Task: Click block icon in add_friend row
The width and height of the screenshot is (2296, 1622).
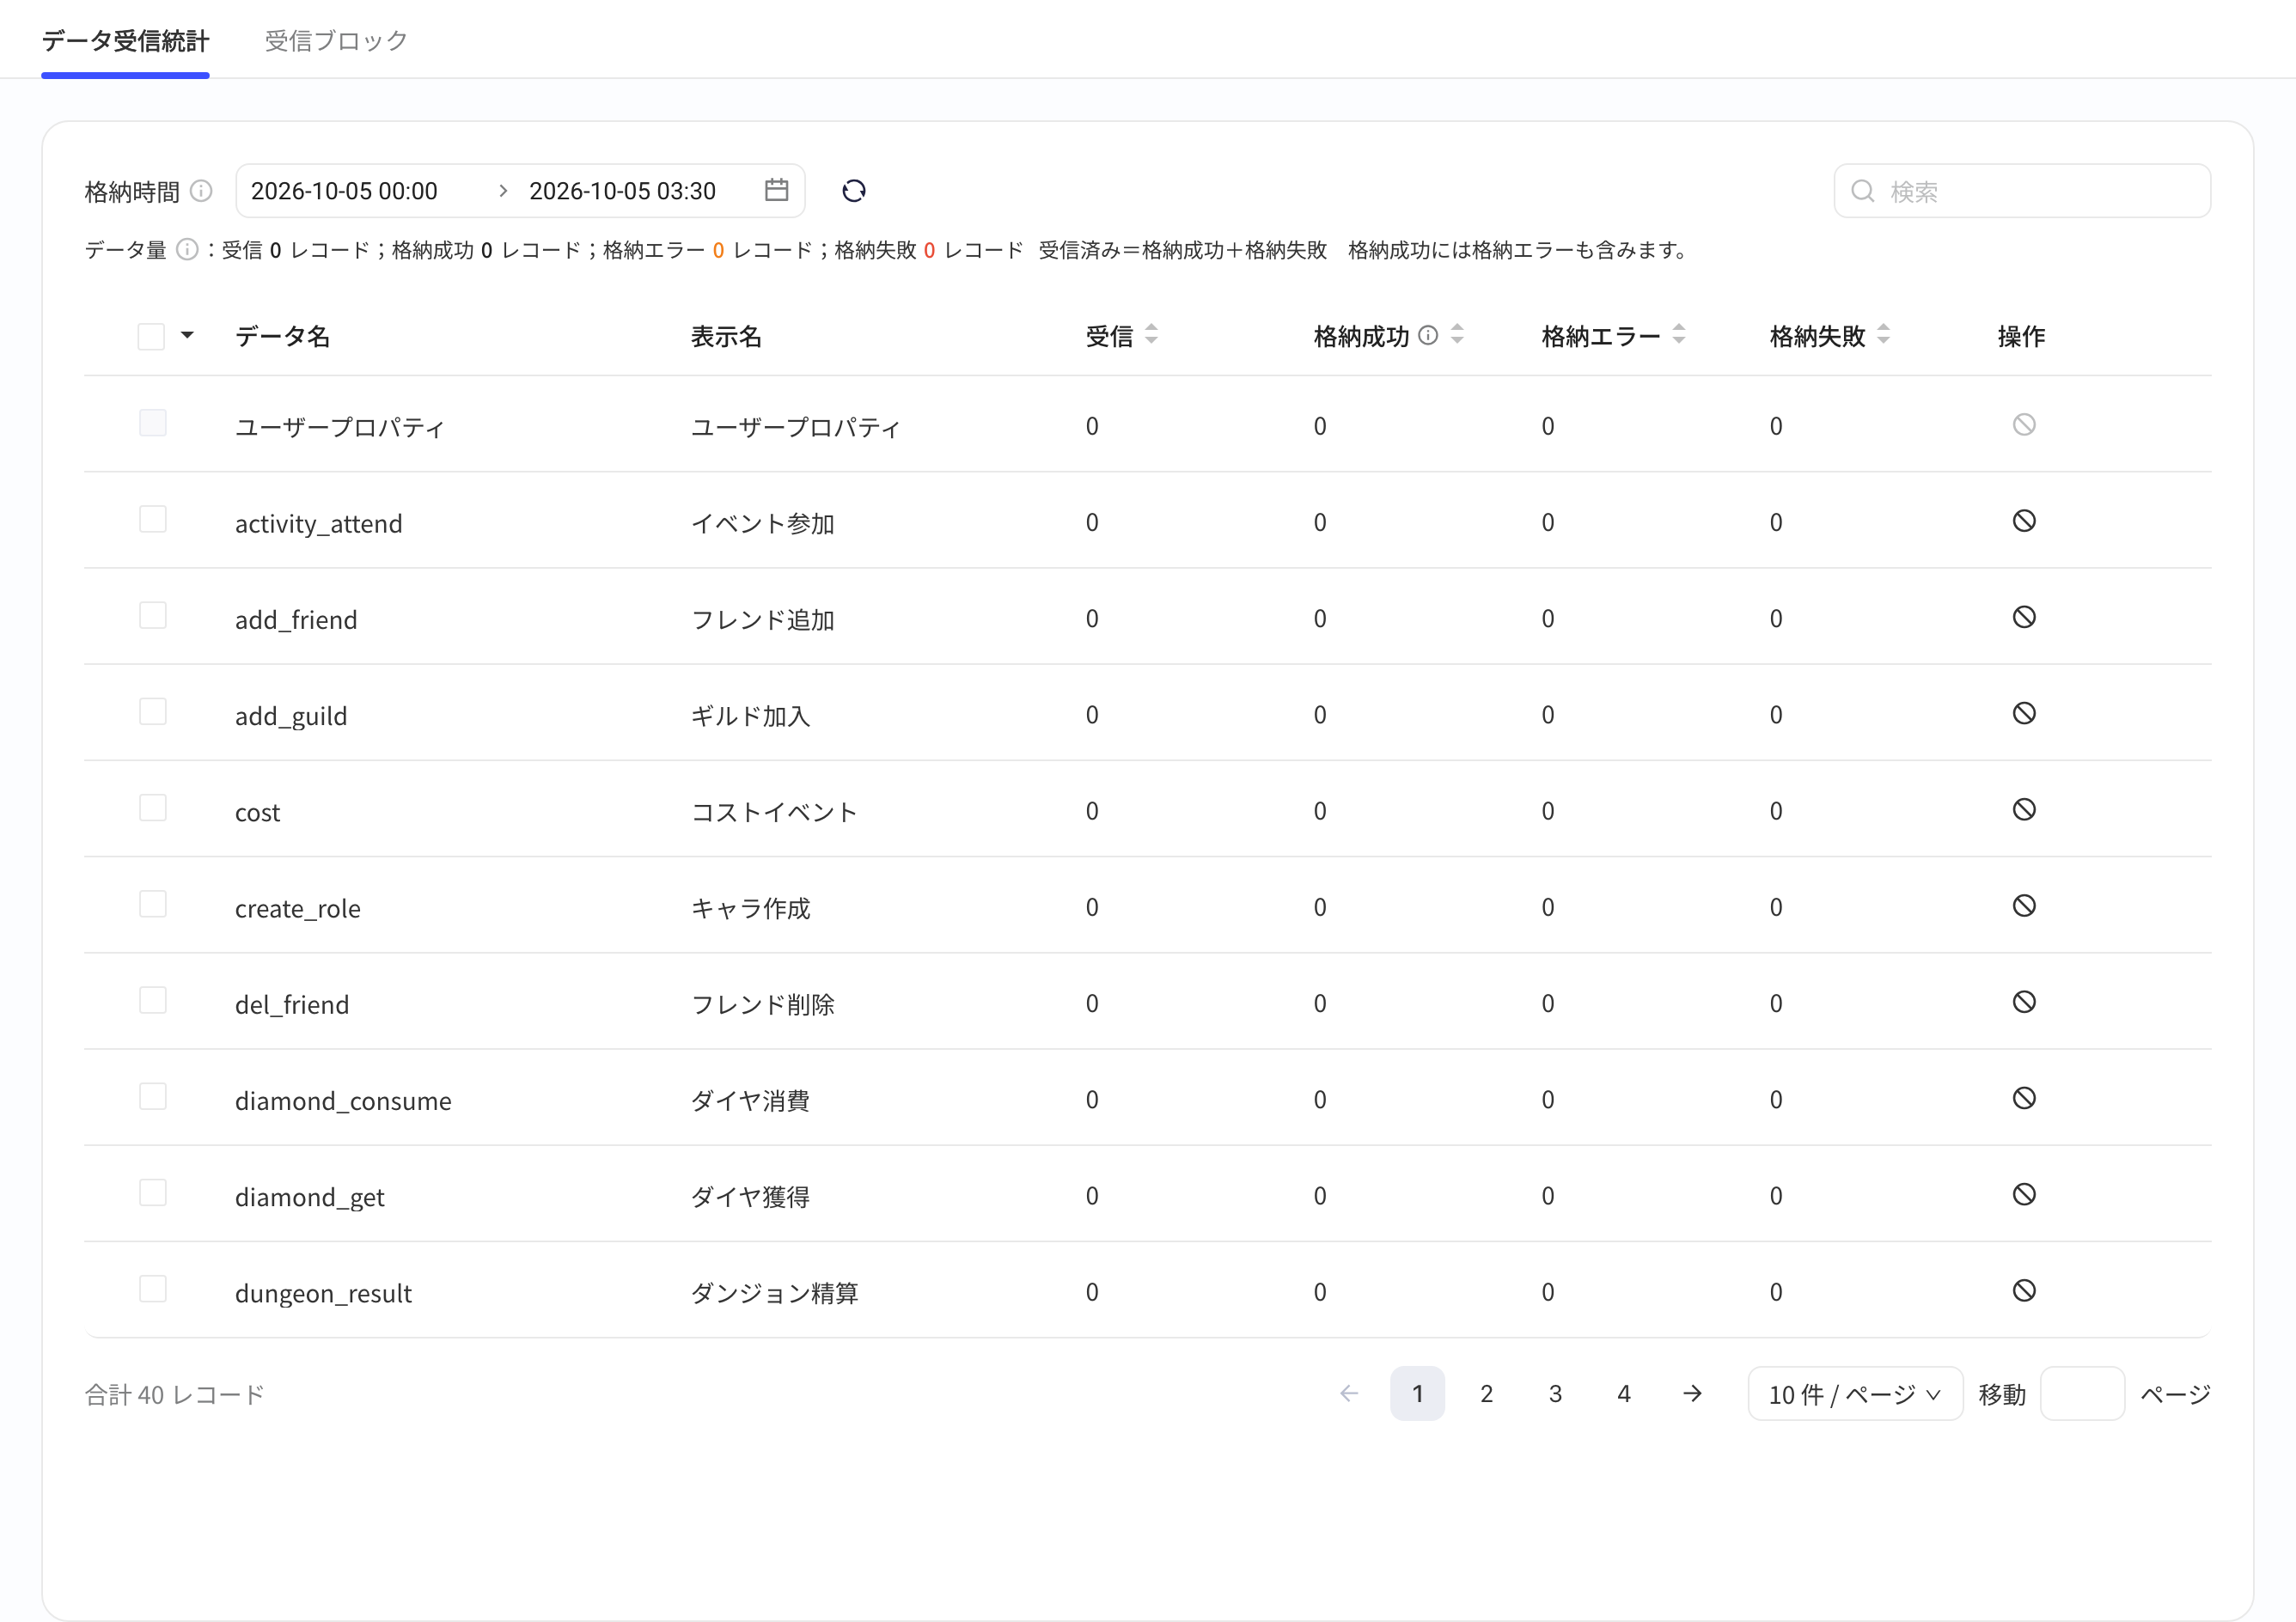Action: click(2024, 617)
